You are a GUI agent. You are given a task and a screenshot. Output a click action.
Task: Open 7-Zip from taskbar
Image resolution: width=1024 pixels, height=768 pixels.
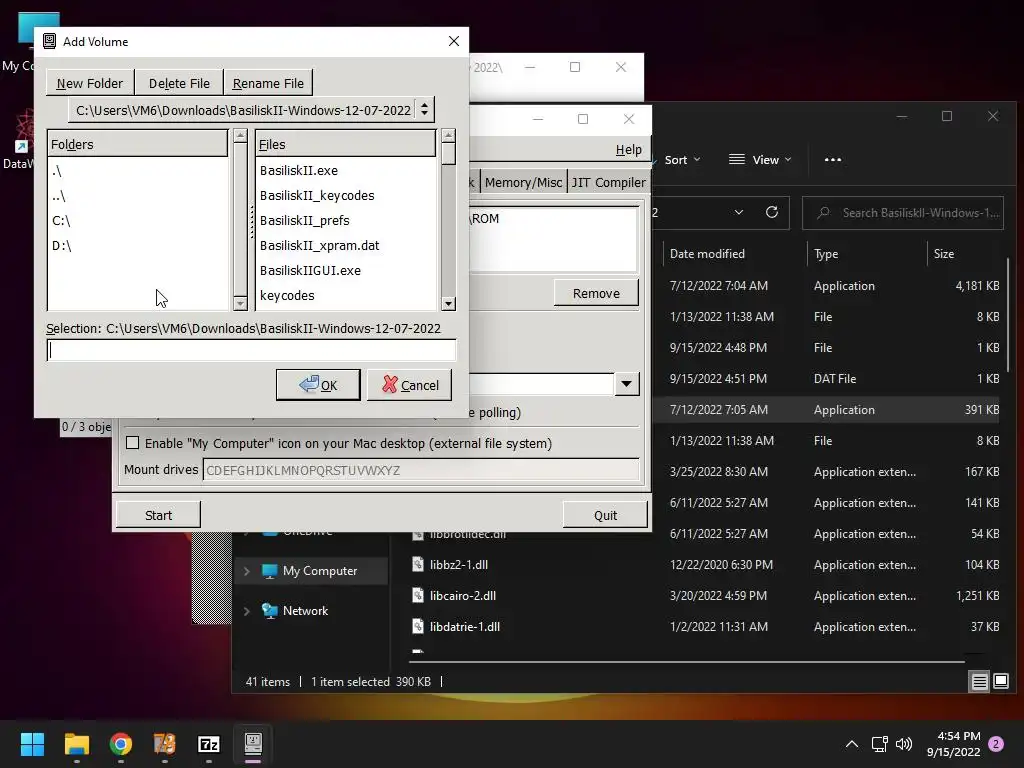209,744
